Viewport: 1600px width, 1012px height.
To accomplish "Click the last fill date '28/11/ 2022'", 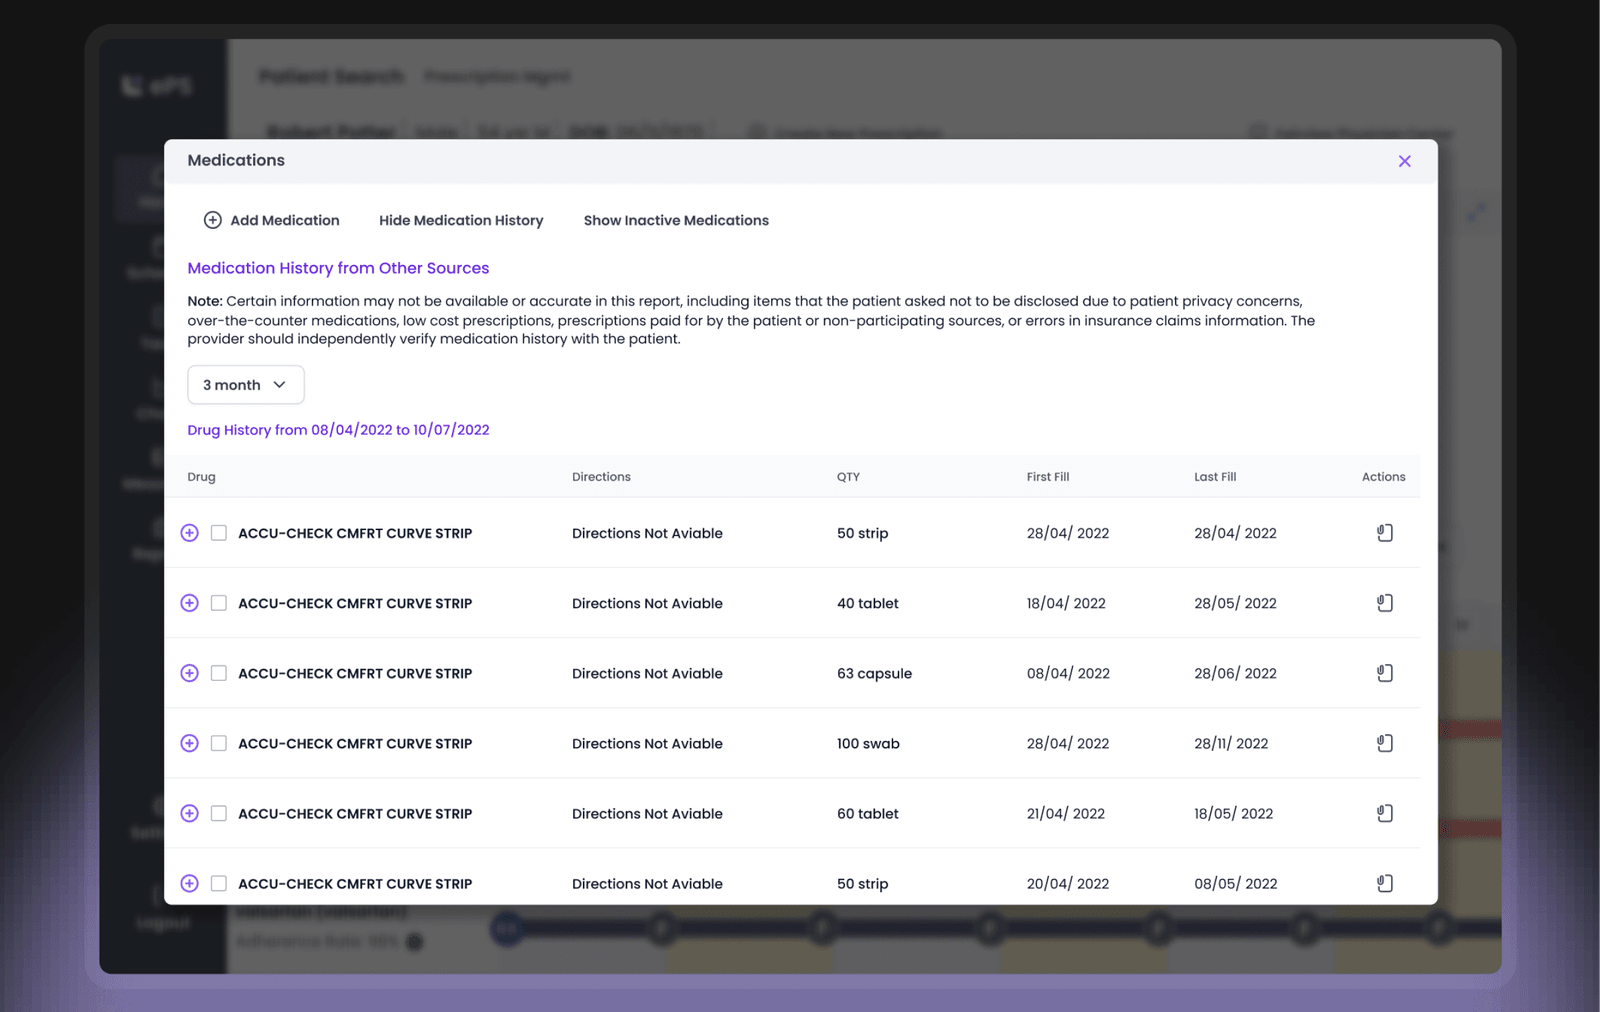I will (1231, 743).
